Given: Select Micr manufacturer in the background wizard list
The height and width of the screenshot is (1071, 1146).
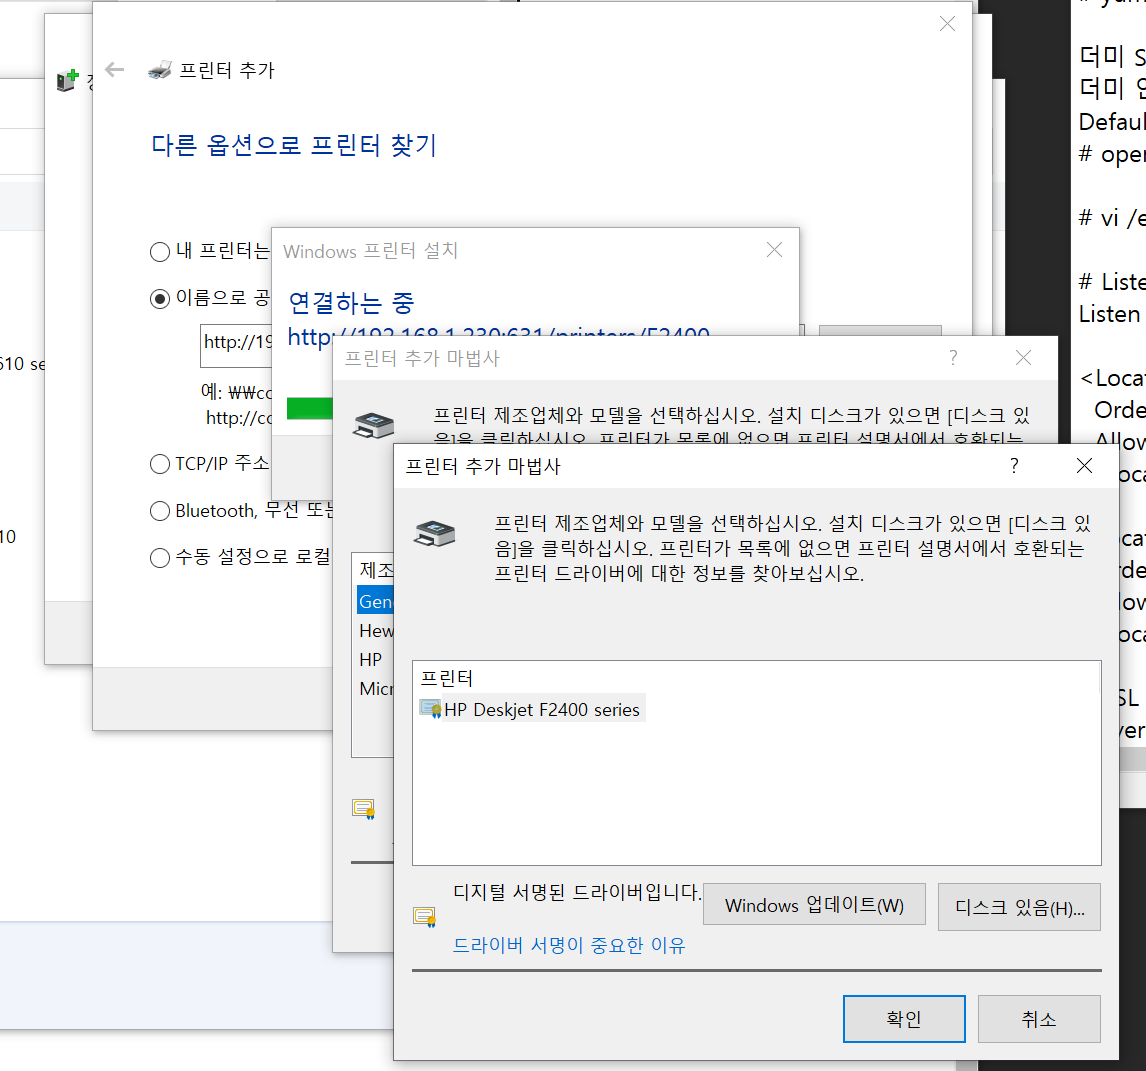Looking at the screenshot, I should click(376, 689).
